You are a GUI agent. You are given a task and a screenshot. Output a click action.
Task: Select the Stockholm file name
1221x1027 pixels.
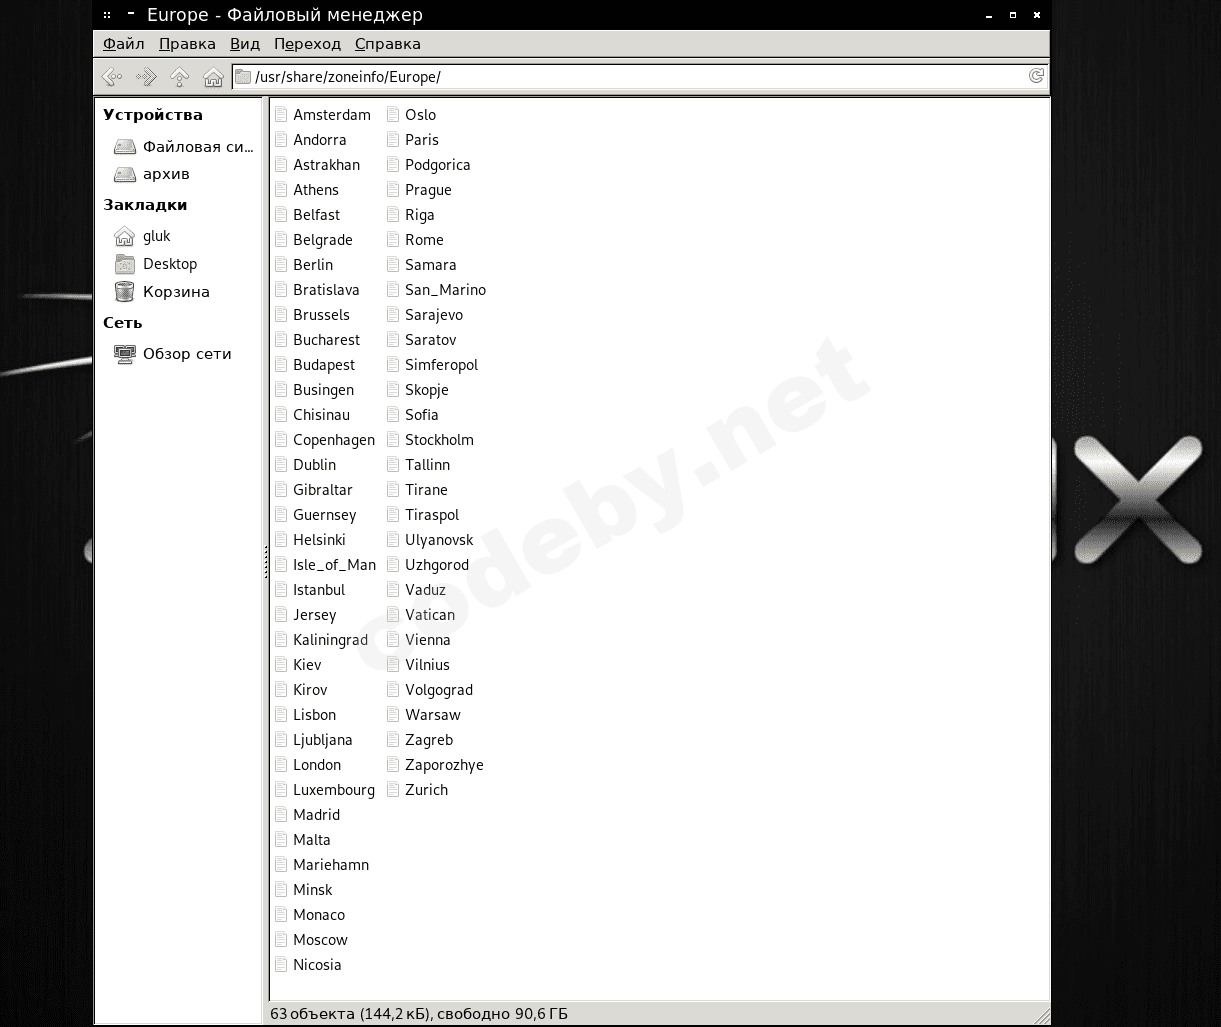(440, 440)
